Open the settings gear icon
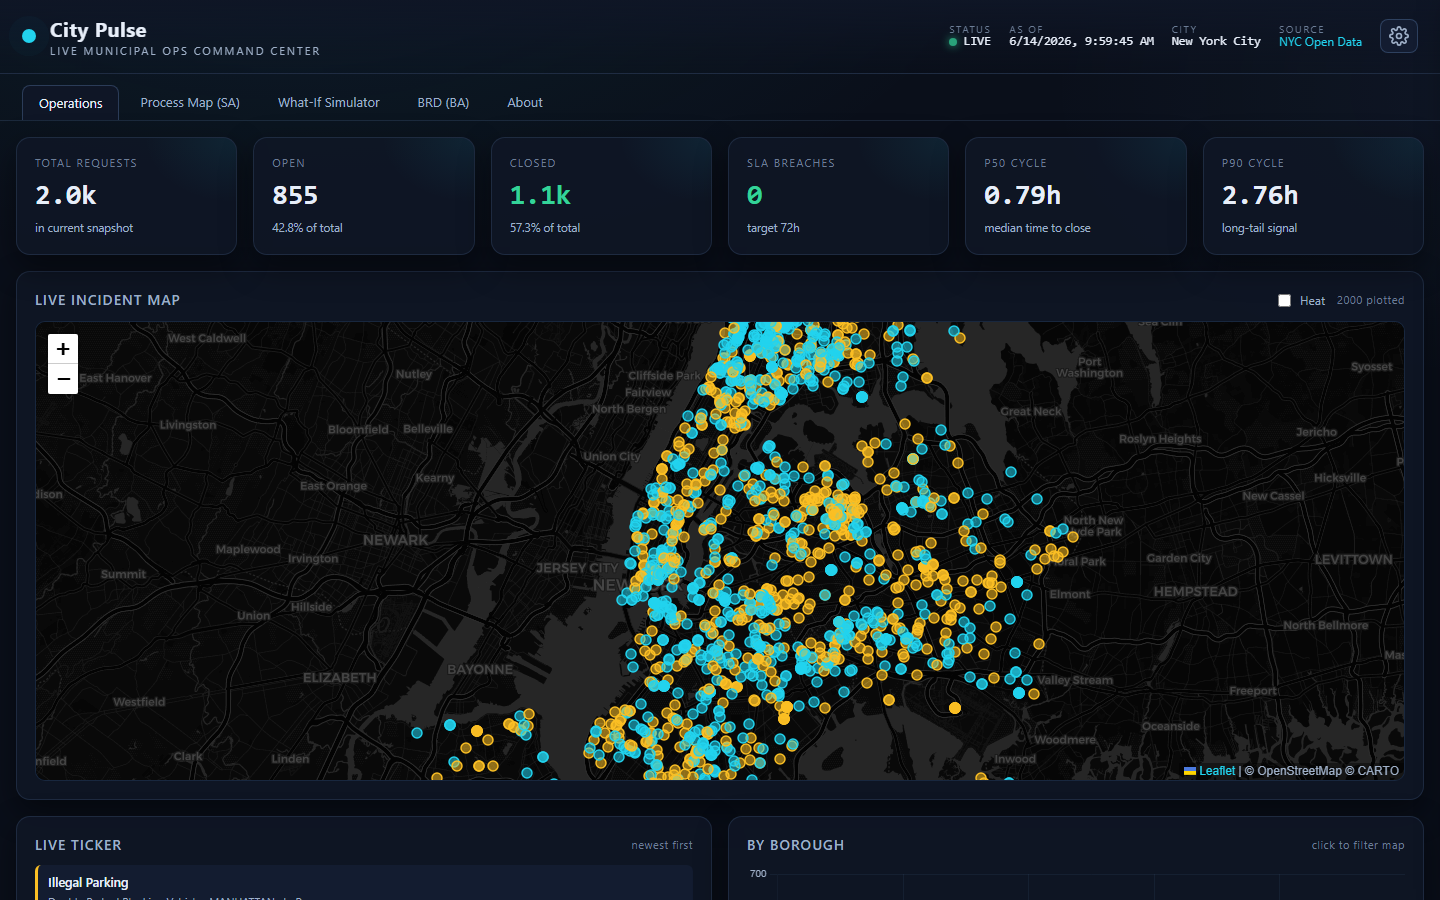This screenshot has height=900, width=1440. coord(1399,36)
